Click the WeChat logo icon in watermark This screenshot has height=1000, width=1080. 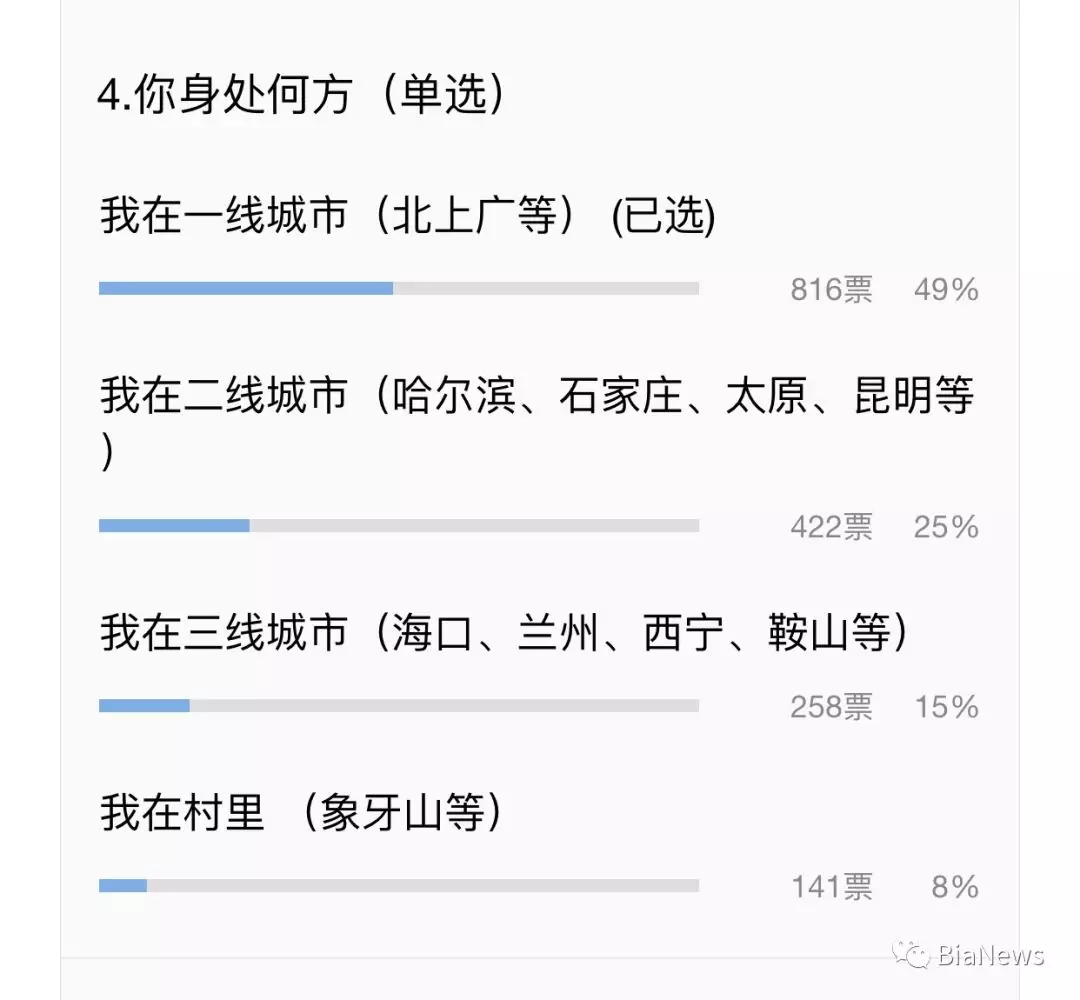(x=911, y=955)
